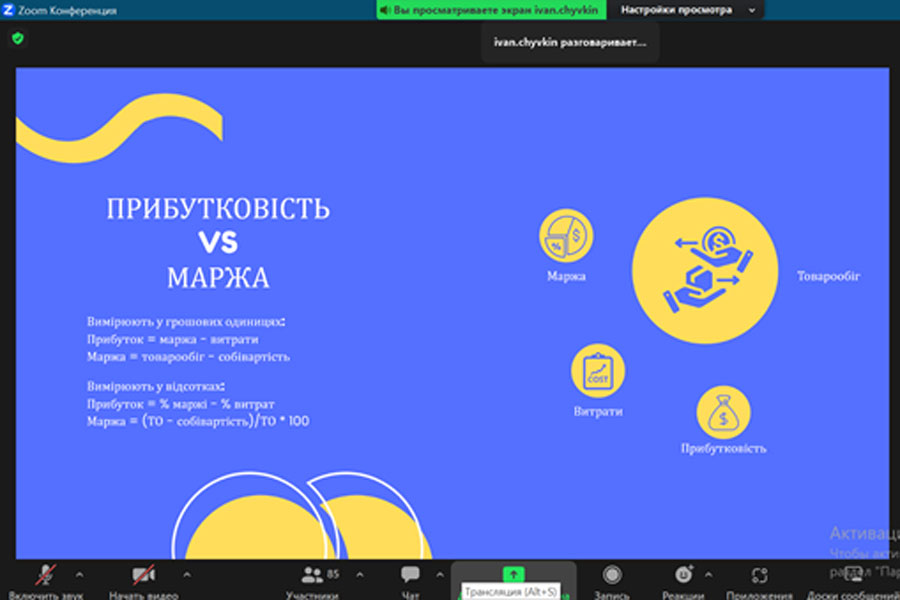Screen dimensions: 900x600
Task: Unmute the microphone (Включить звук)
Action: [45, 581]
